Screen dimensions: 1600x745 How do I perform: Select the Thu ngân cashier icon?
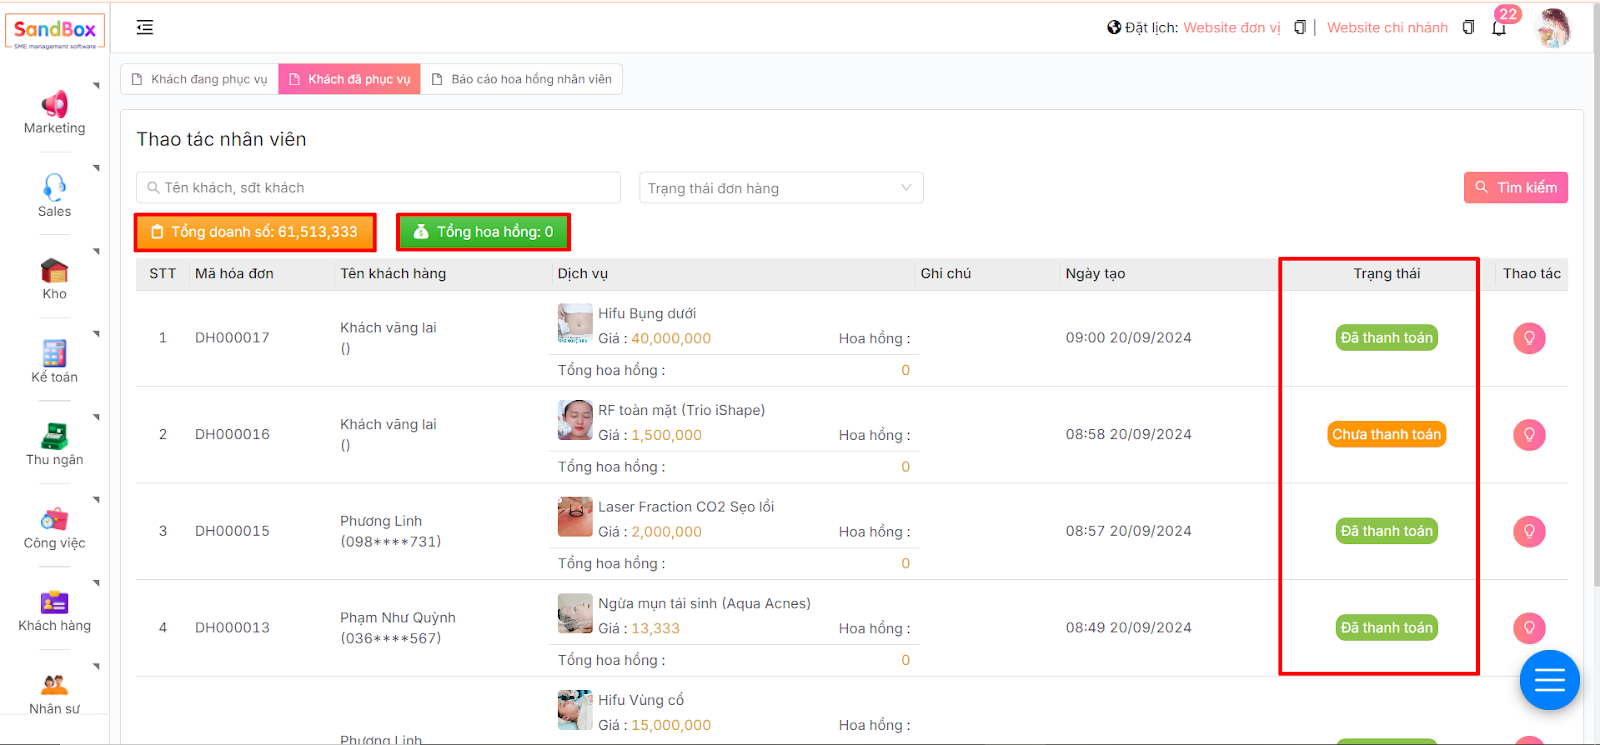click(x=54, y=436)
